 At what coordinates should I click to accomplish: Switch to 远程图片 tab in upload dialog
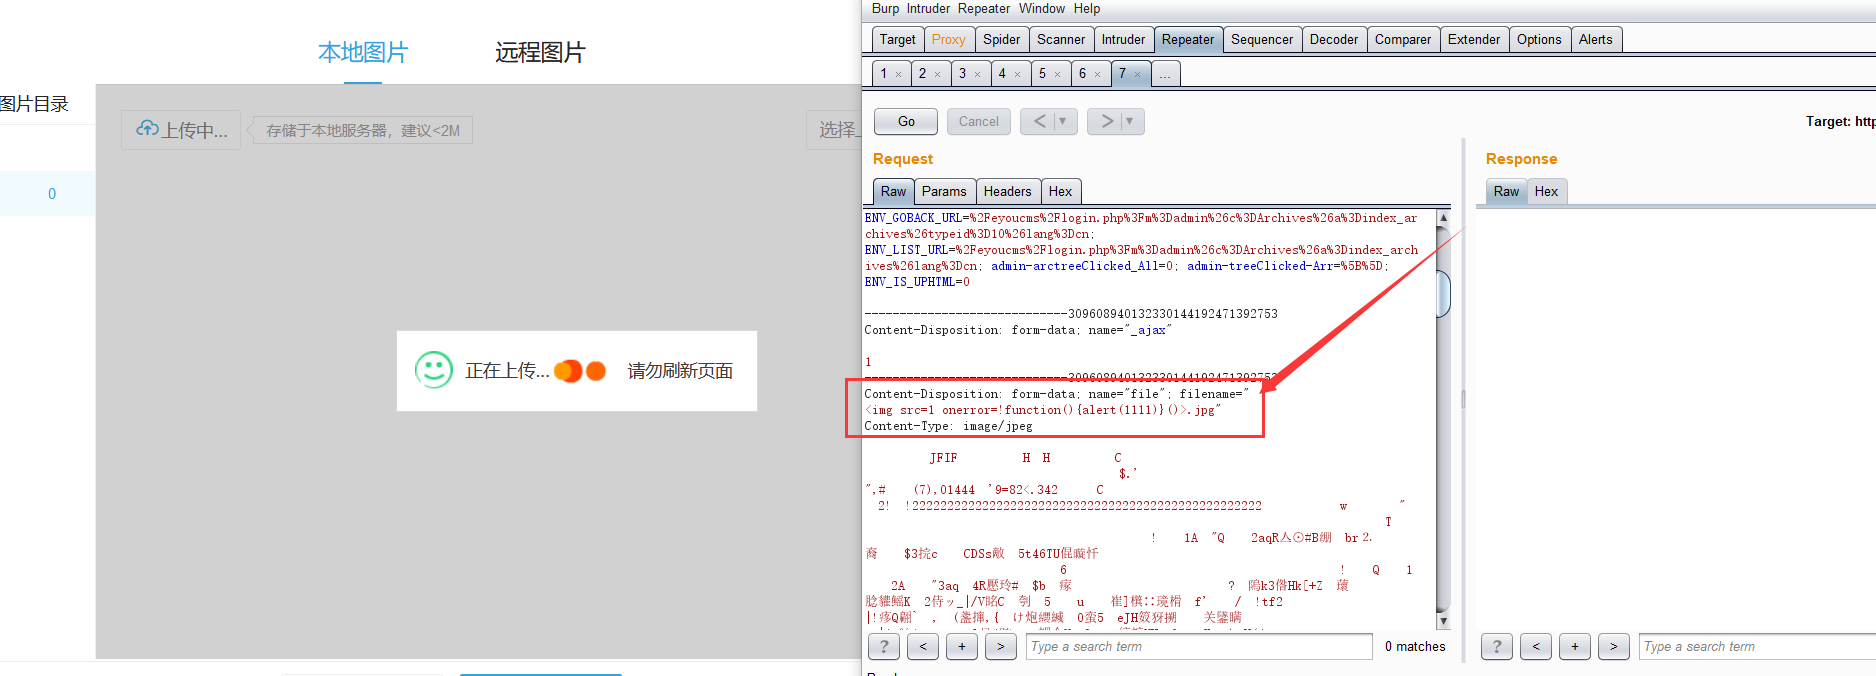pos(540,52)
